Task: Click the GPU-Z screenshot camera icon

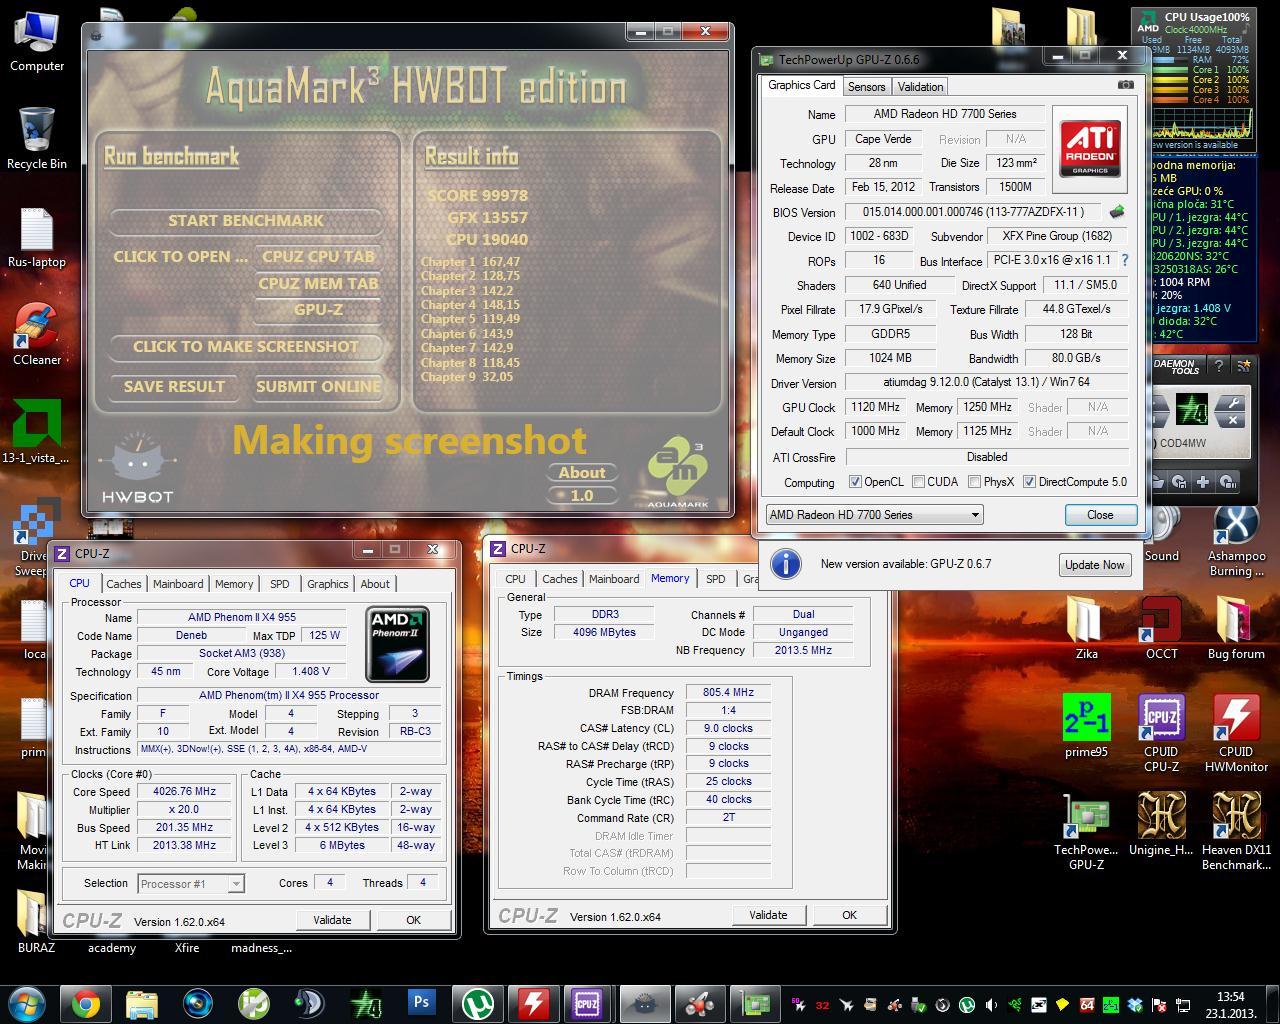Action: click(x=1126, y=85)
